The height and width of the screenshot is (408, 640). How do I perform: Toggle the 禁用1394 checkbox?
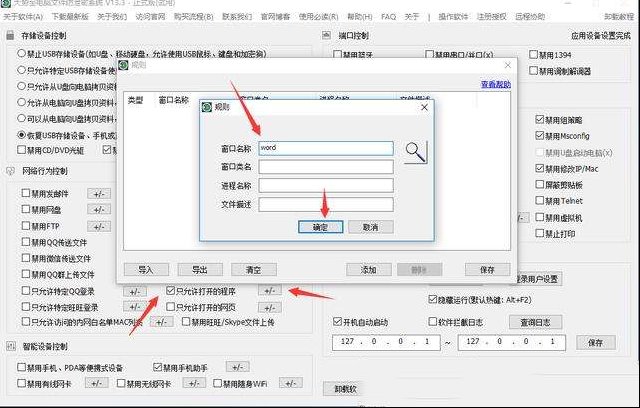point(533,54)
